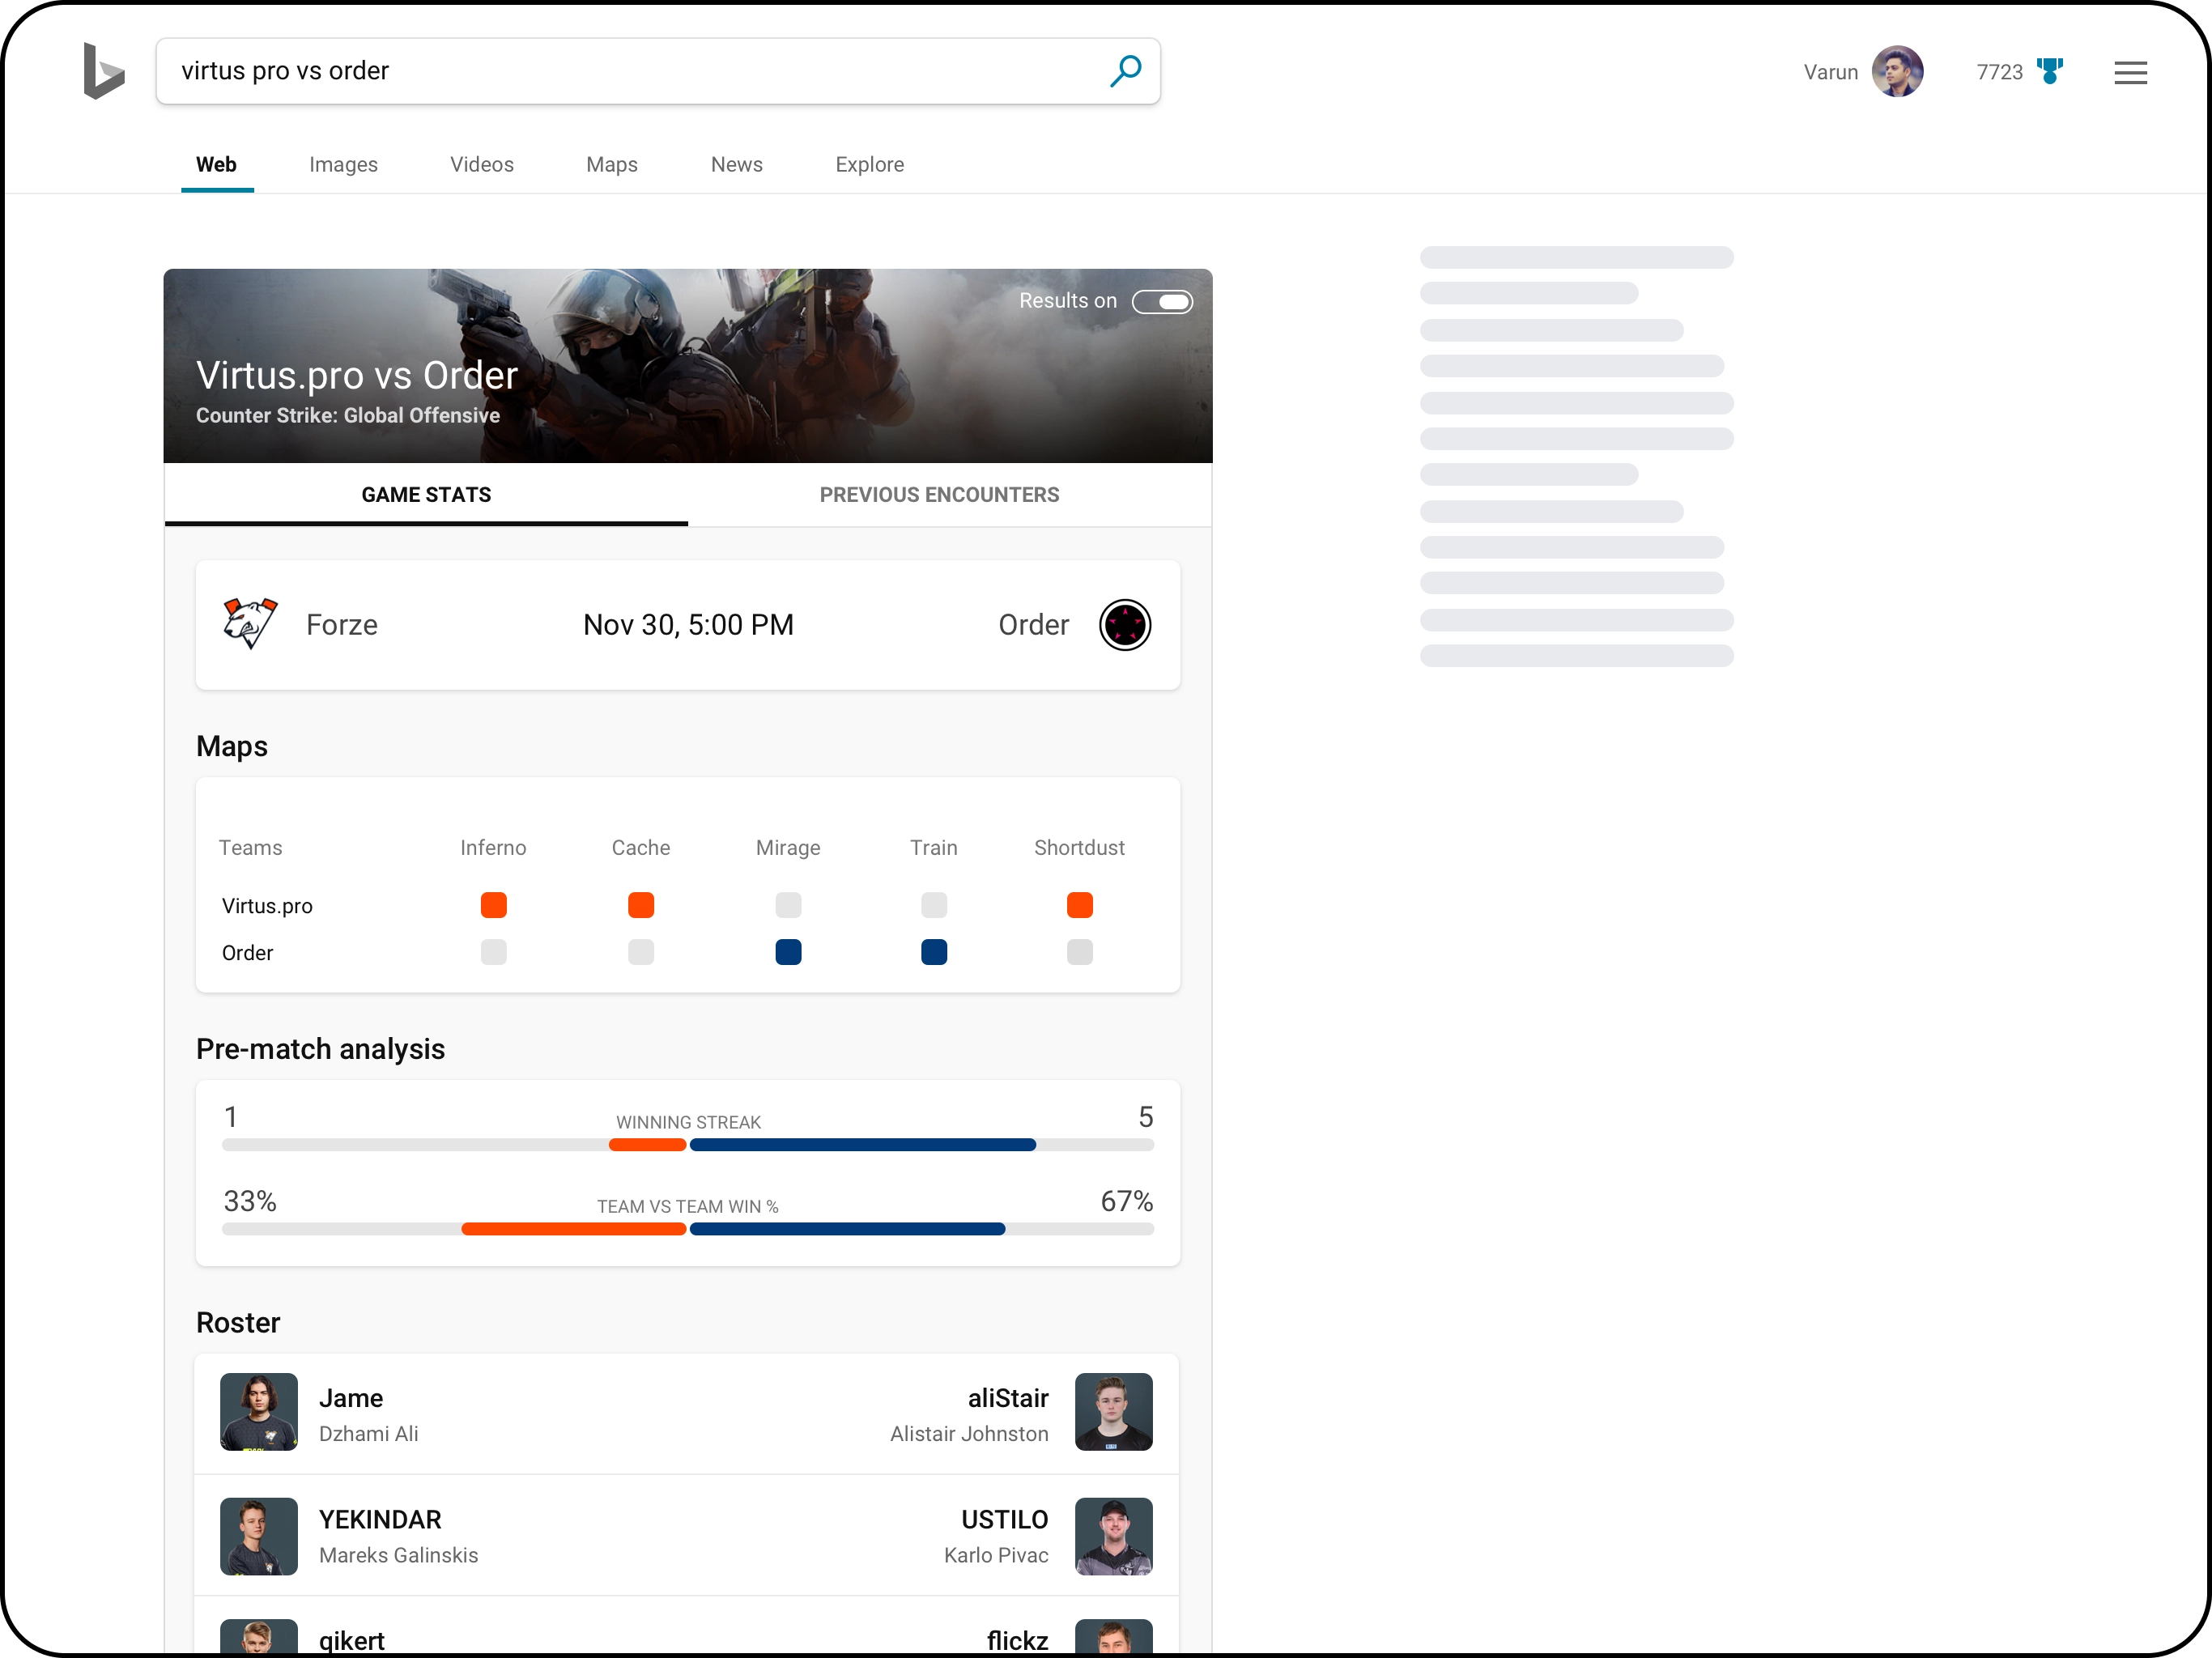
Task: Click the Karlo Pivac real name
Action: [x=996, y=1556]
